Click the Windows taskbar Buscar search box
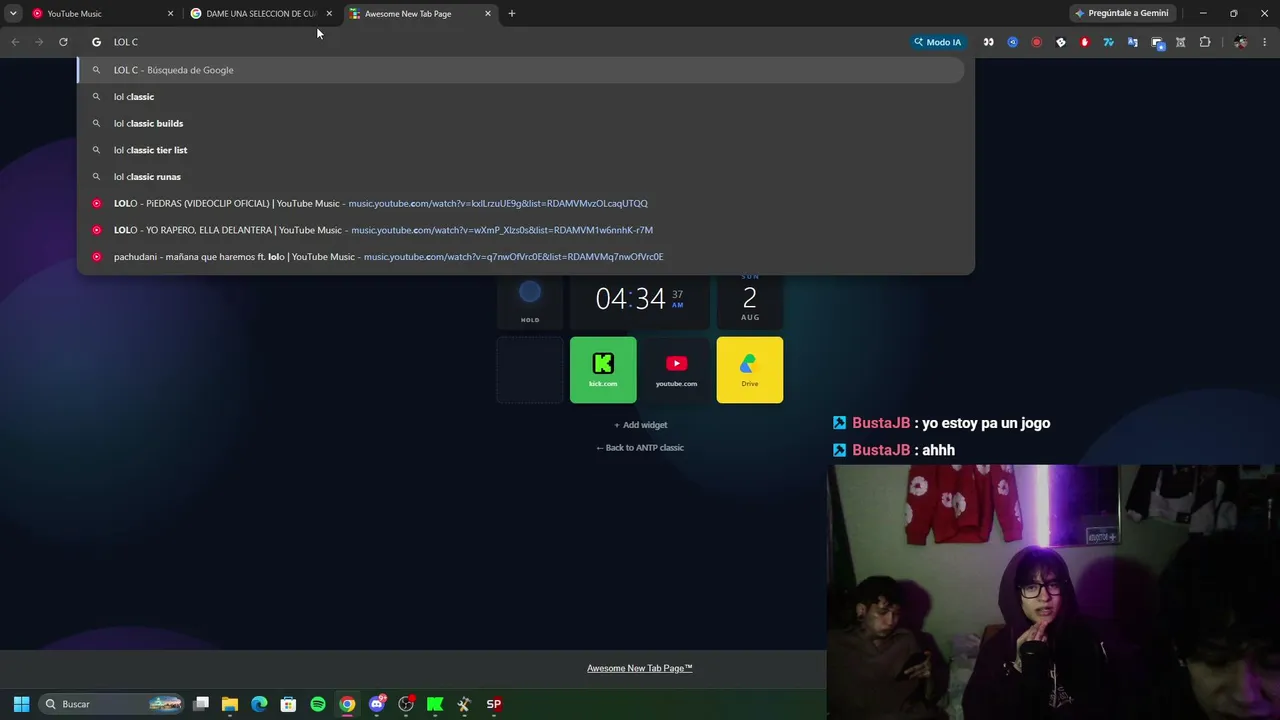 click(112, 704)
